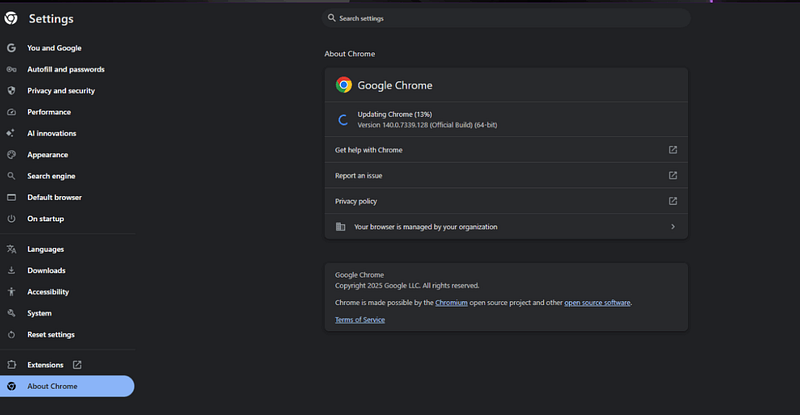Click the reset icon for Reset settings
Viewport: 800px width, 415px height.
tap(11, 335)
